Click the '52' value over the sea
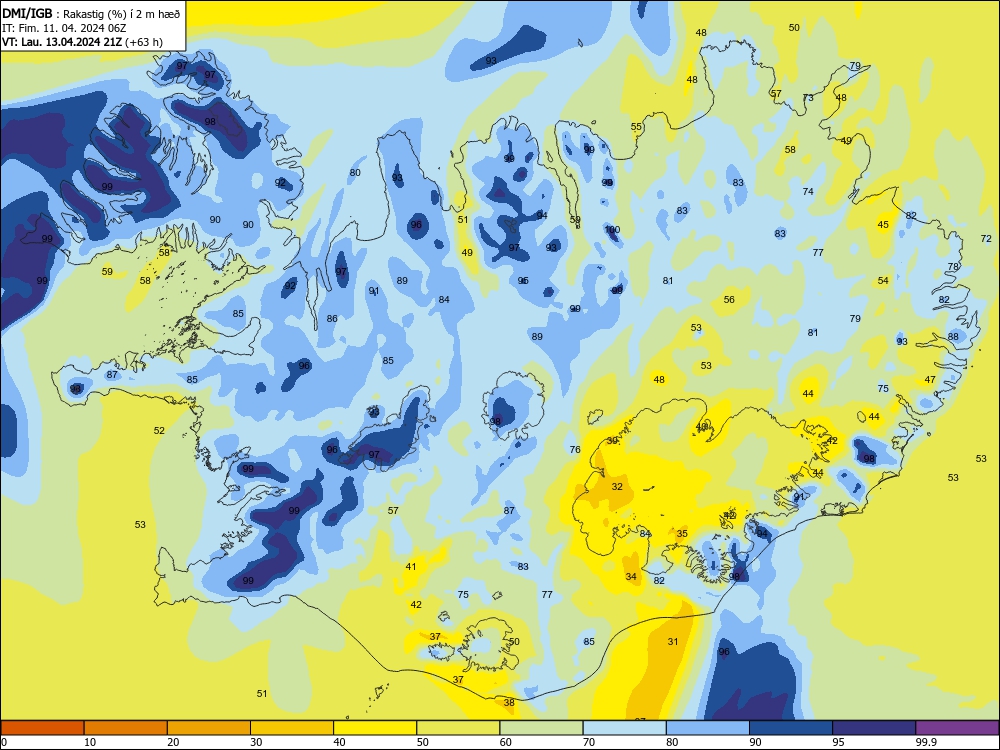This screenshot has height=750, width=1000. tap(159, 430)
